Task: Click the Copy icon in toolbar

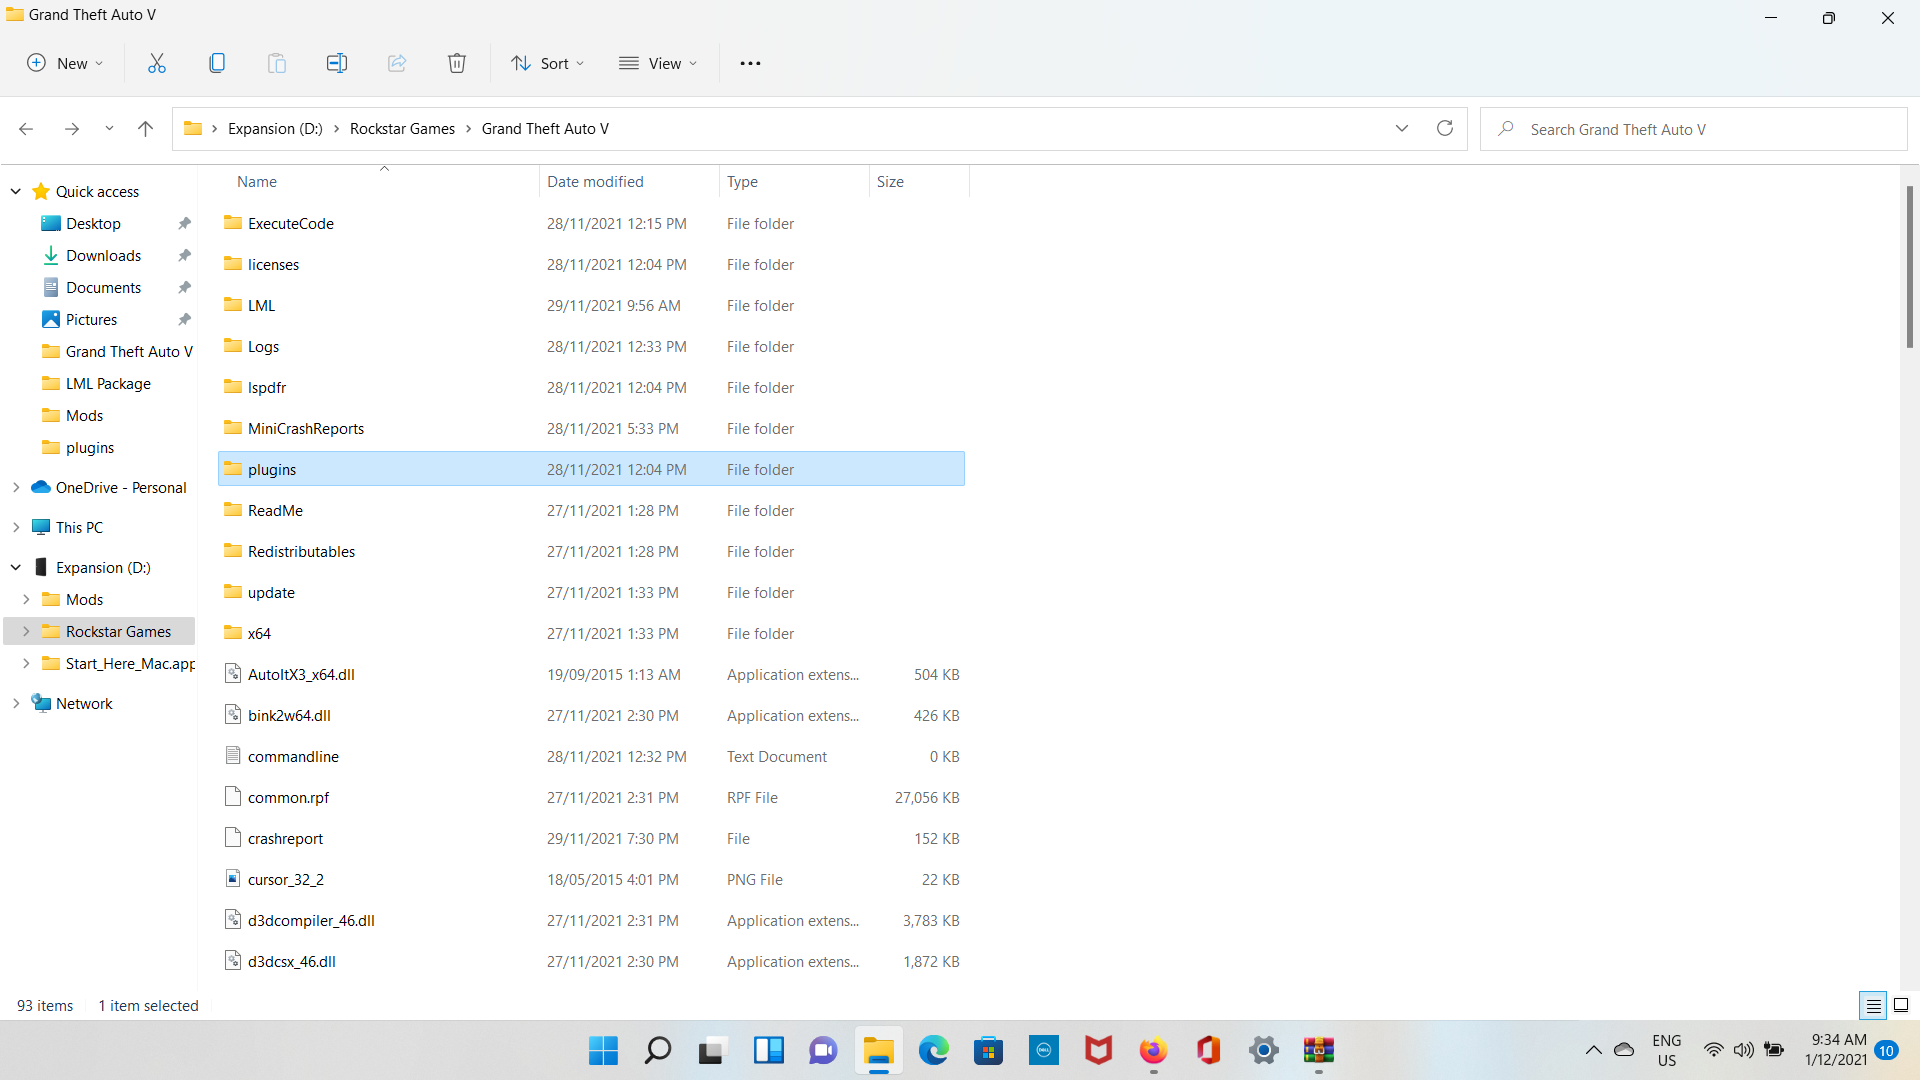Action: point(217,63)
